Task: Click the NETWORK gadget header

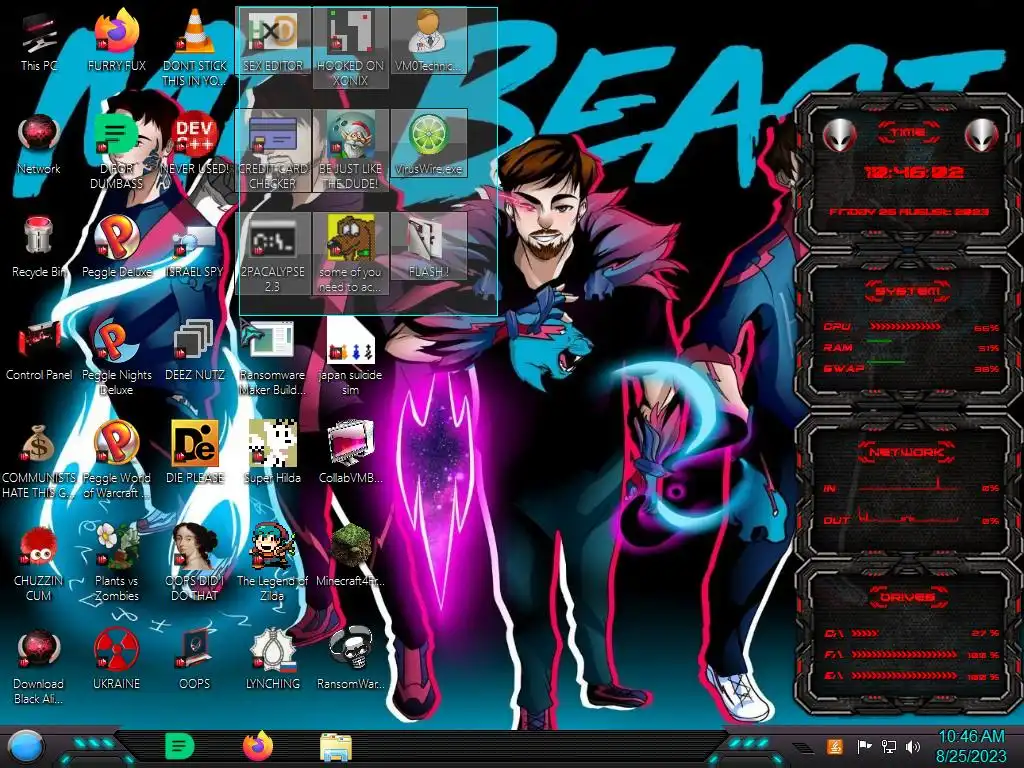Action: (908, 451)
